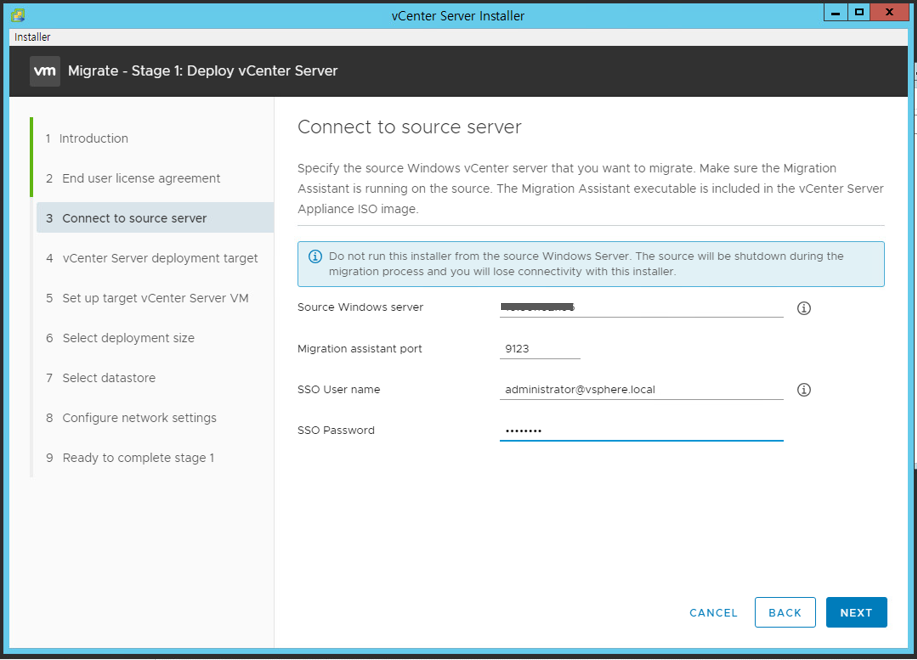The image size is (917, 660).
Task: Minimize the vCenter Server Installer window
Action: [x=836, y=12]
